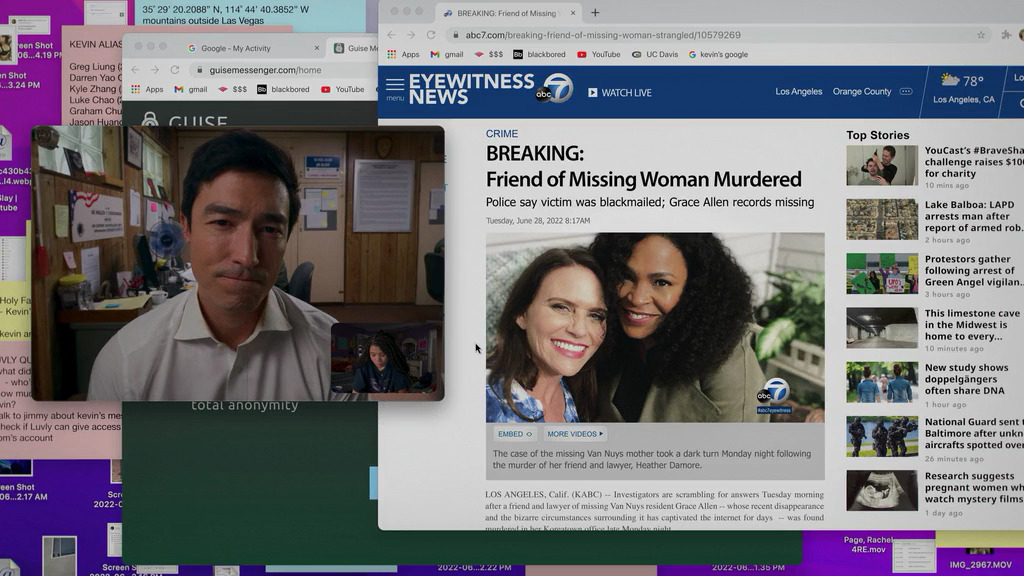The width and height of the screenshot is (1024, 576).
Task: Open the YouTube bookmark in ABC7 window
Action: 599,55
